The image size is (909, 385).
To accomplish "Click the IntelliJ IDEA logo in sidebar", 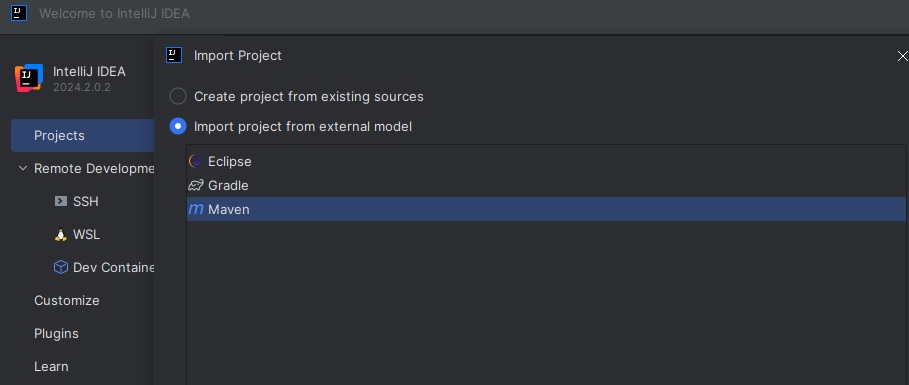I will (29, 78).
